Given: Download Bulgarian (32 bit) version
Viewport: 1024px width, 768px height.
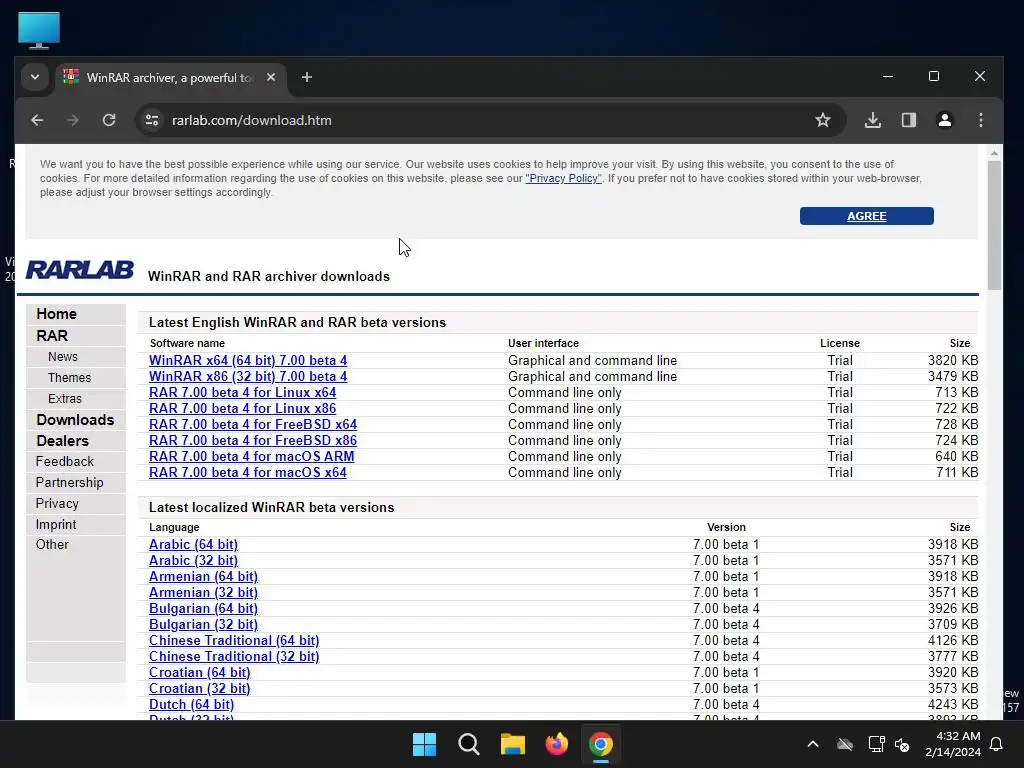Looking at the screenshot, I should [203, 624].
